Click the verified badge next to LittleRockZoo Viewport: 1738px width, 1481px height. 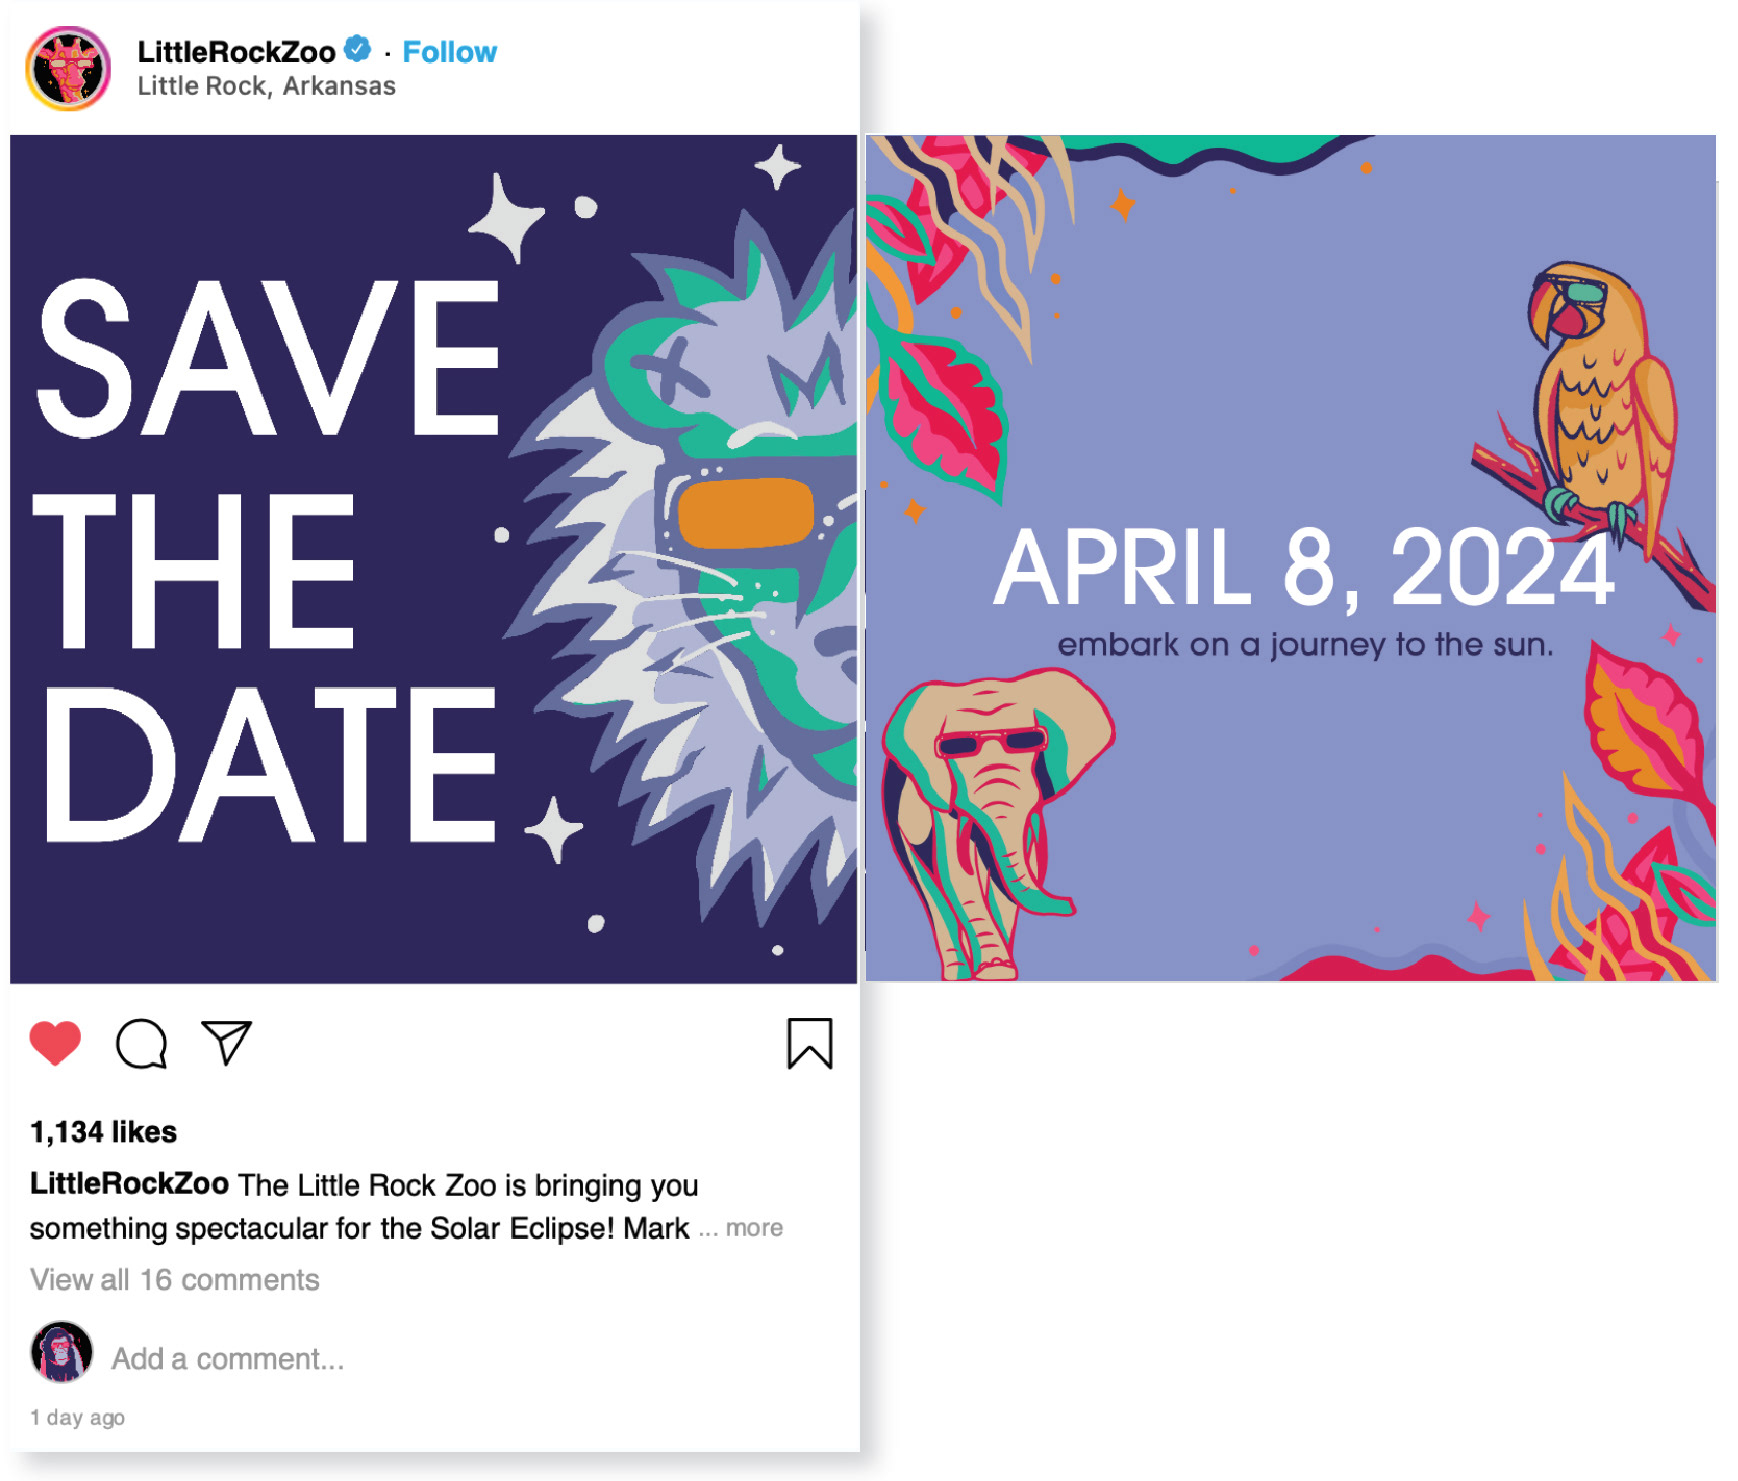357,48
